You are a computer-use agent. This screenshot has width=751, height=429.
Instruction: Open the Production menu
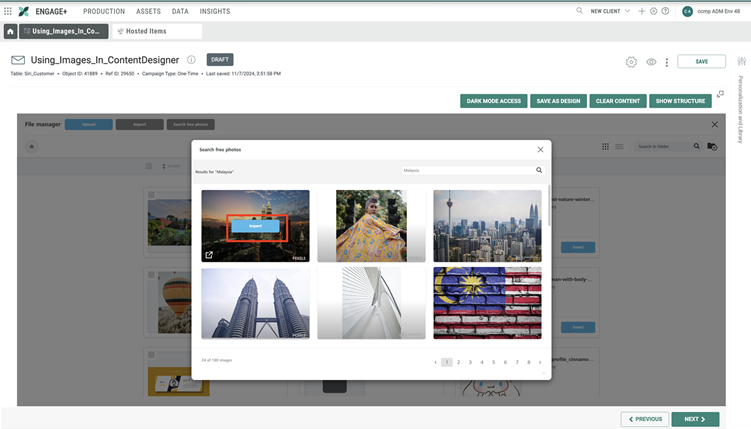click(104, 11)
